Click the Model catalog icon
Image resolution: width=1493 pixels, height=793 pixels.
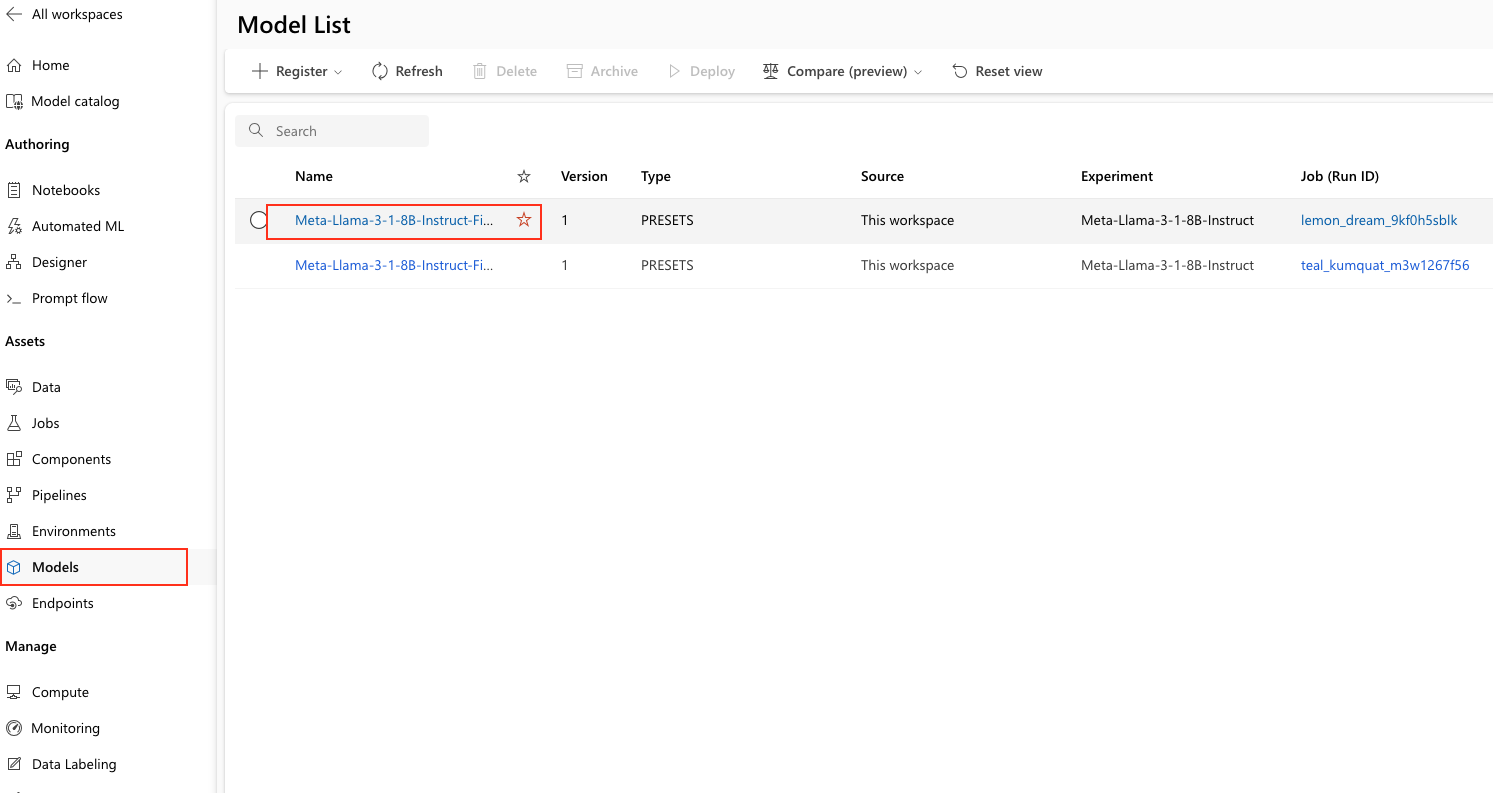[x=14, y=101]
